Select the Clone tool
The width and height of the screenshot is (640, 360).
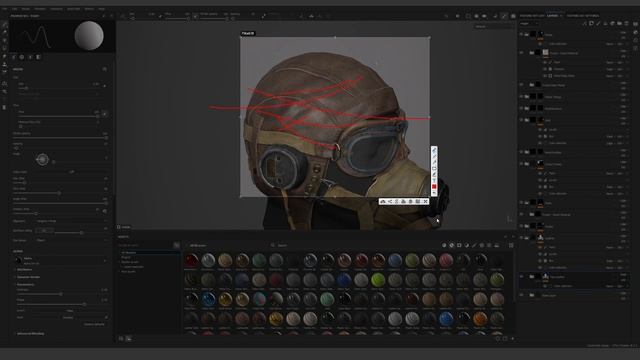click(x=4, y=65)
